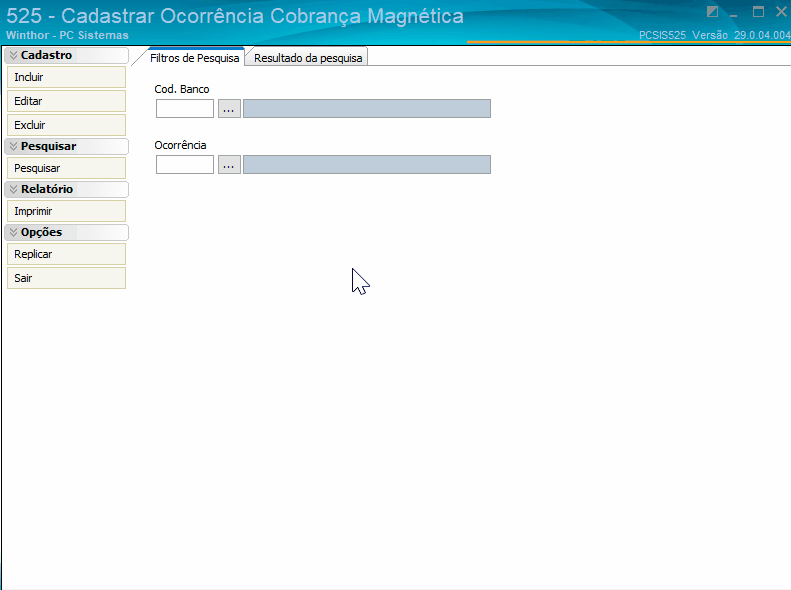This screenshot has height=590, width=791.
Task: Click the Cod. Banco description field
Action: [367, 108]
